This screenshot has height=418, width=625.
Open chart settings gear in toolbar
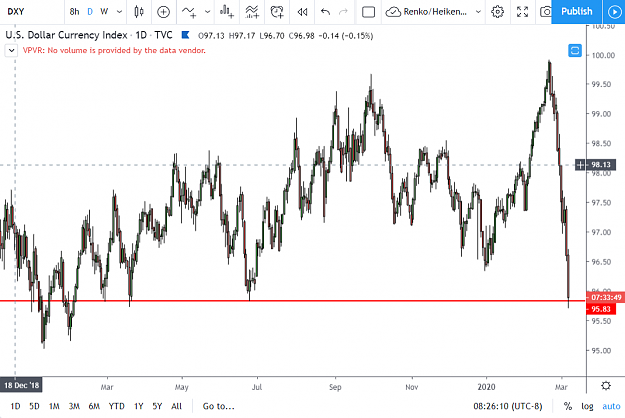[x=497, y=12]
